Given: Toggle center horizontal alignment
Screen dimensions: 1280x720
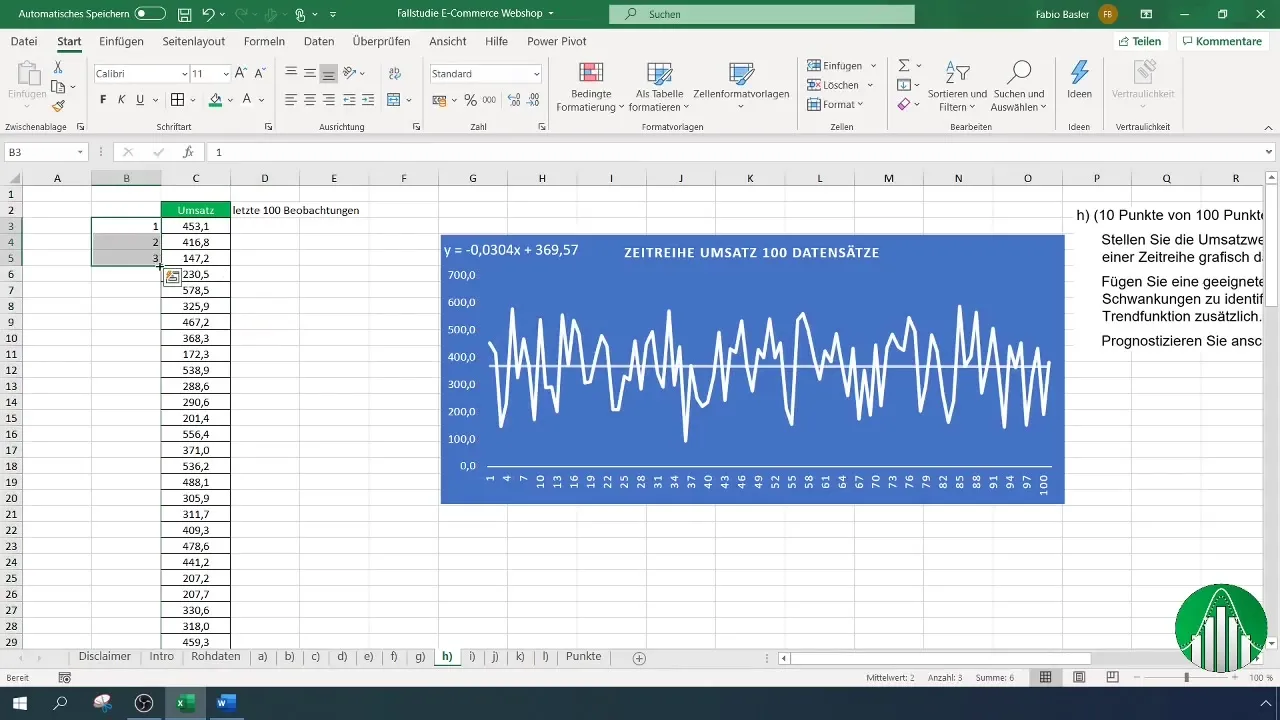Looking at the screenshot, I should [310, 100].
